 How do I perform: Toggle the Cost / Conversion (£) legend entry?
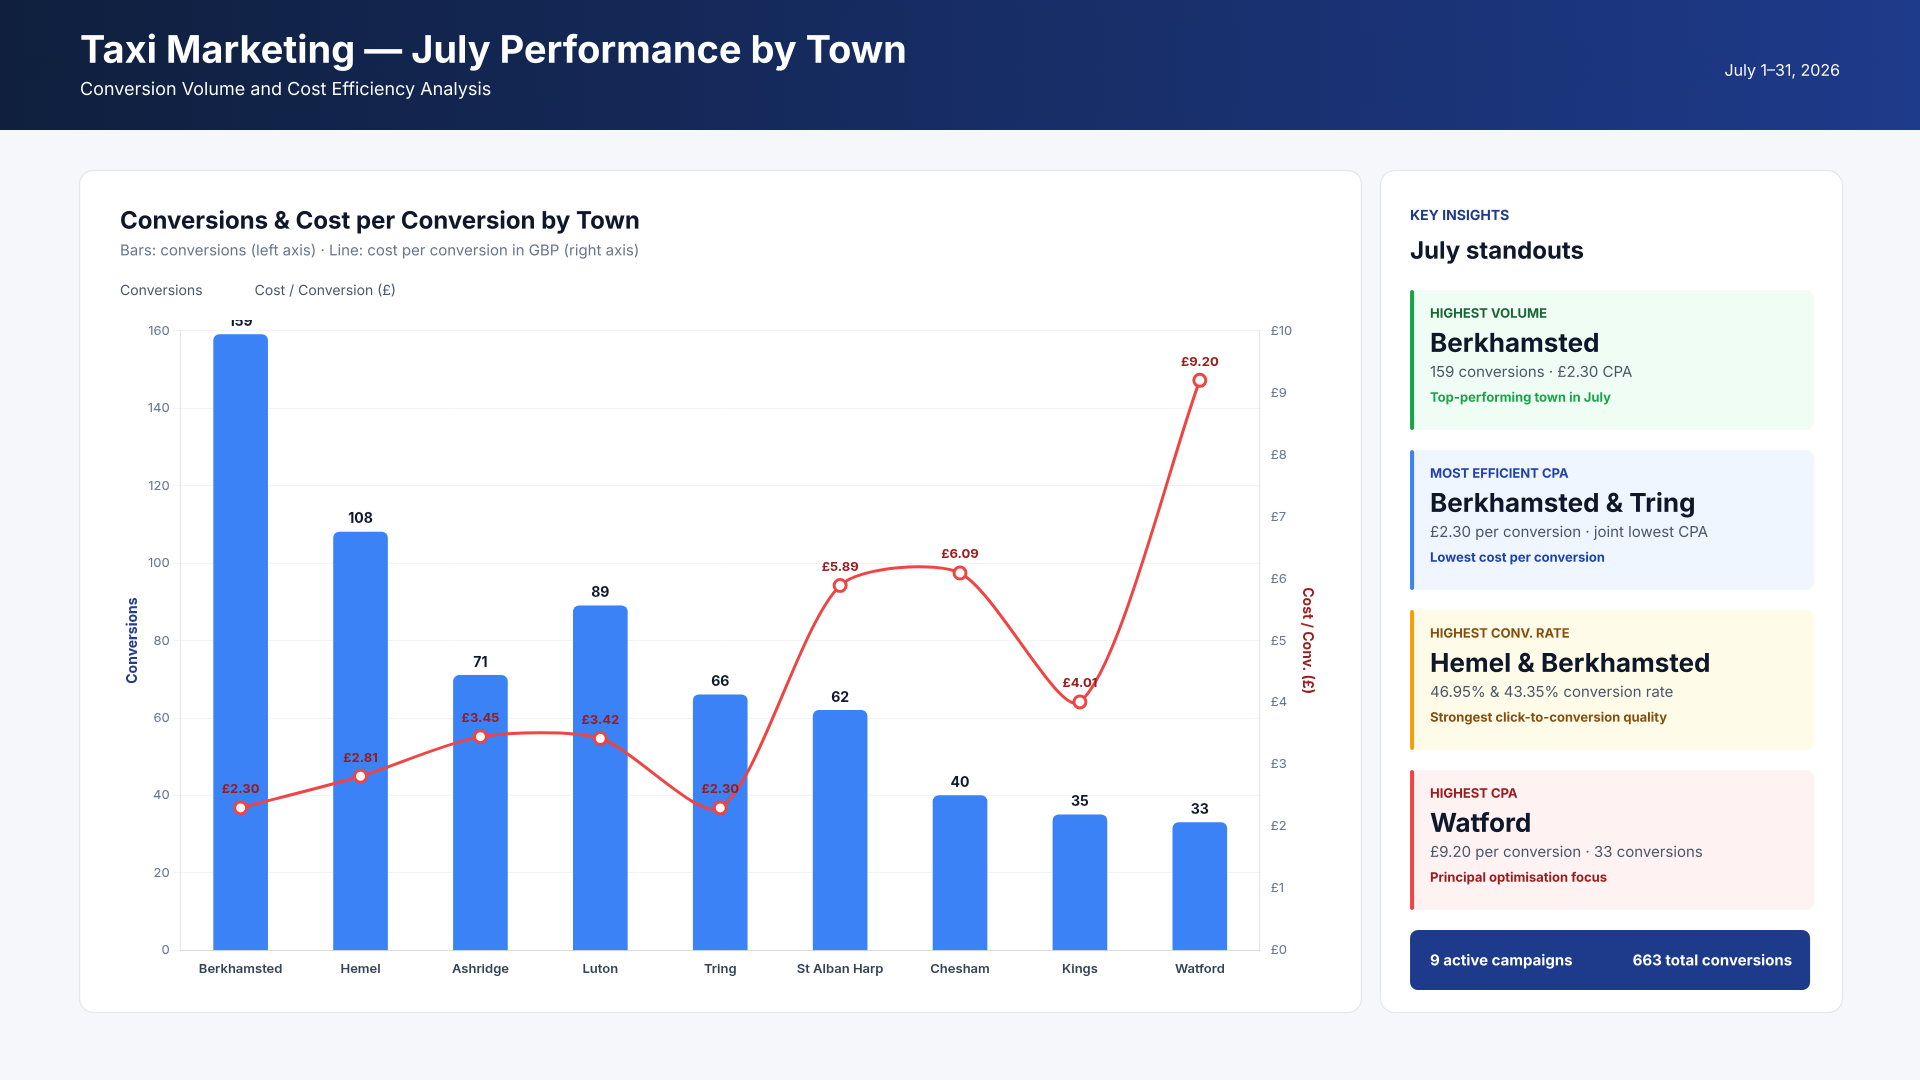click(325, 290)
